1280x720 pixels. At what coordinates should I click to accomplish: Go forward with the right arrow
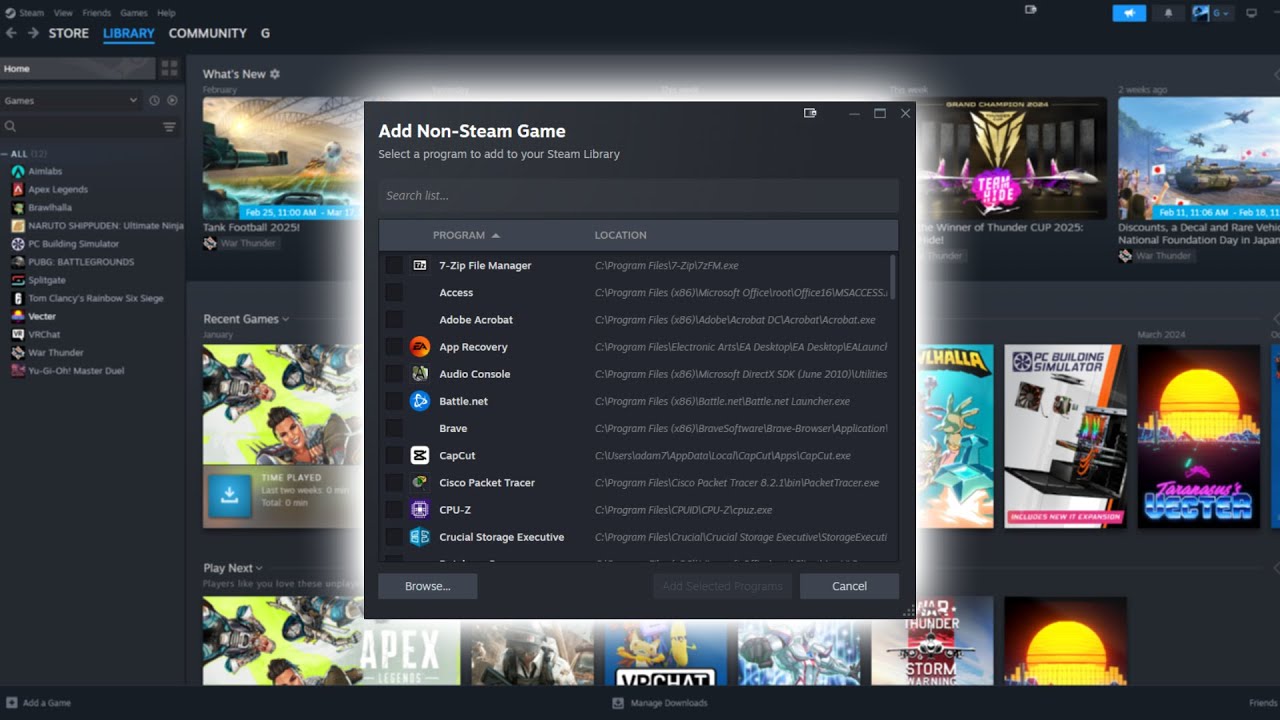point(33,33)
